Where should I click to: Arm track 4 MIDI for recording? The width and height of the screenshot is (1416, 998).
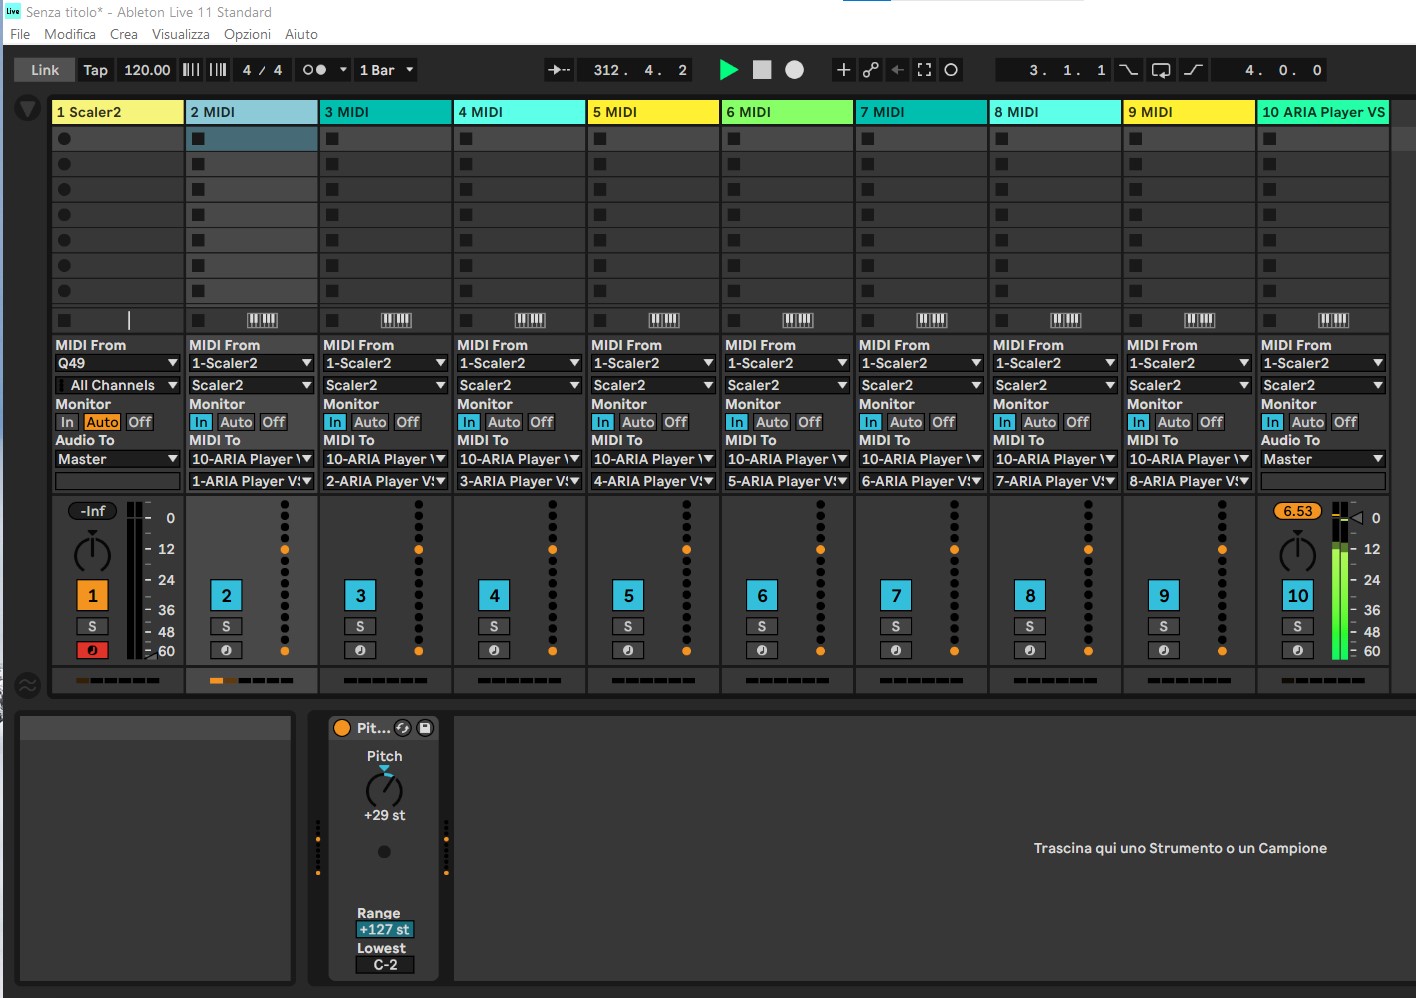click(494, 650)
